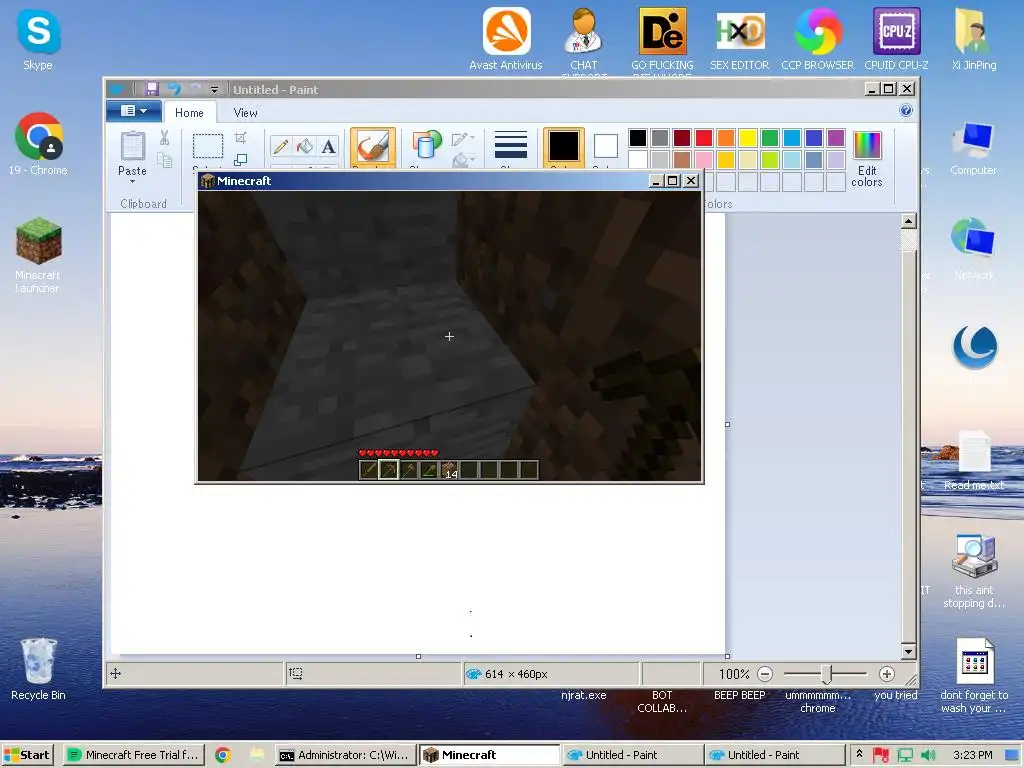Pick the pink swatch in the palette
Image resolution: width=1024 pixels, height=768 pixels.
pos(704,160)
